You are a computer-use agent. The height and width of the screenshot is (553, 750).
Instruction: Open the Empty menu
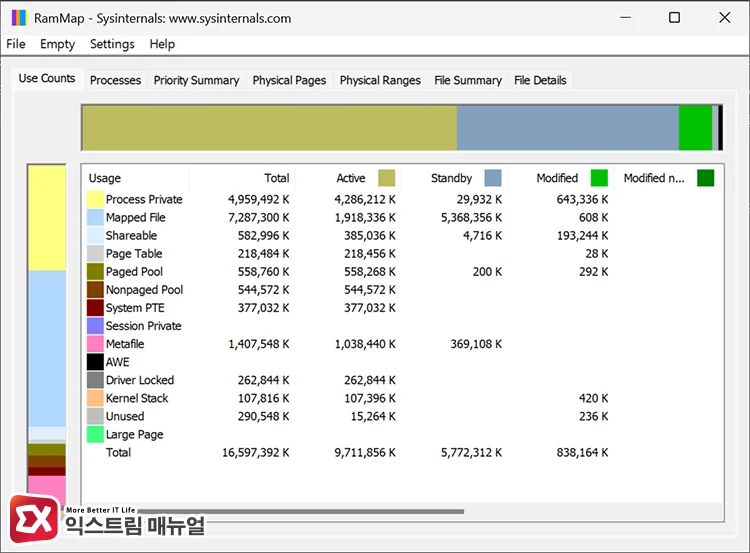tap(57, 44)
